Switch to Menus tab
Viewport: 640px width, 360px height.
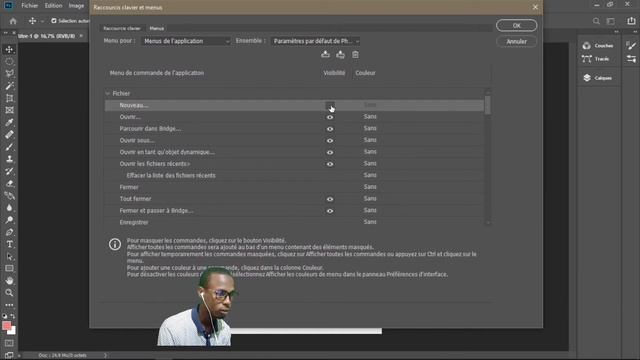pos(156,28)
